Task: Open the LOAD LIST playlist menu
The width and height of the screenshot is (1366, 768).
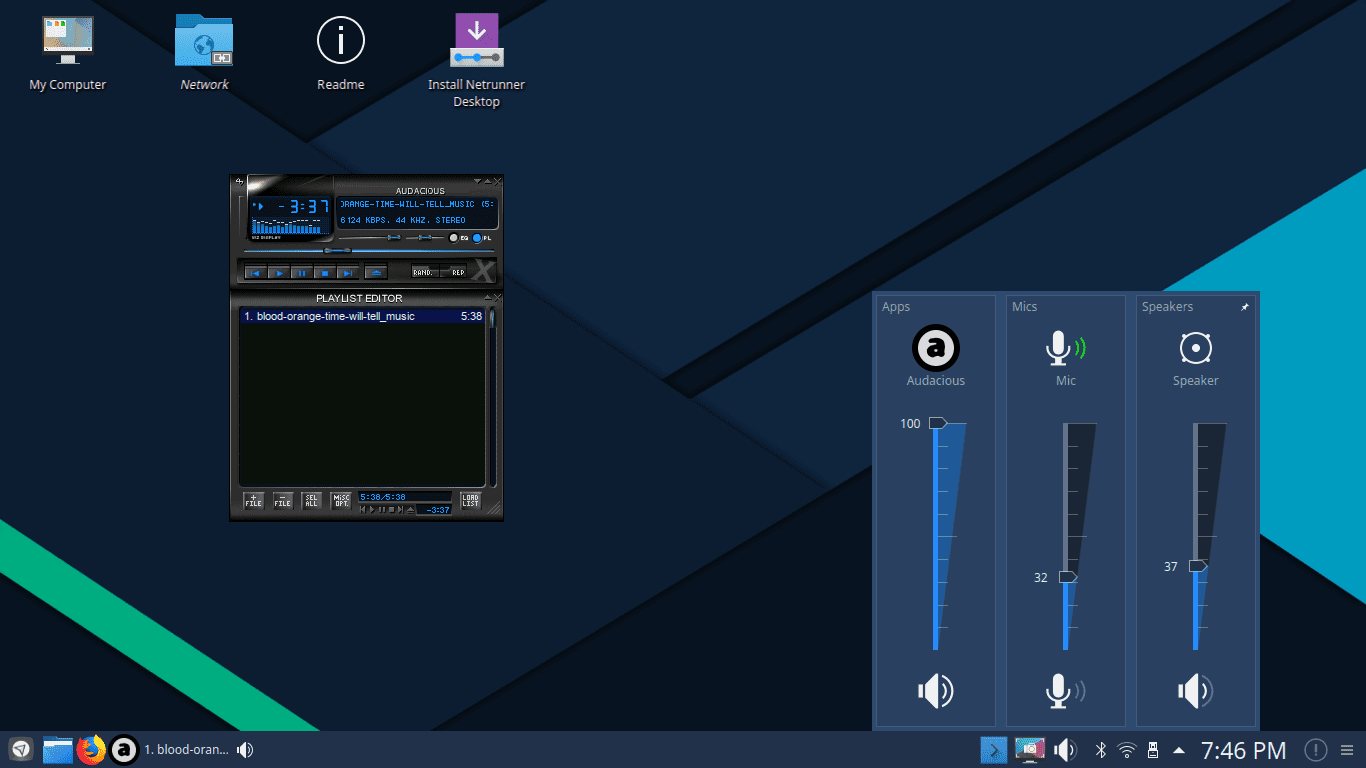Action: tap(470, 501)
